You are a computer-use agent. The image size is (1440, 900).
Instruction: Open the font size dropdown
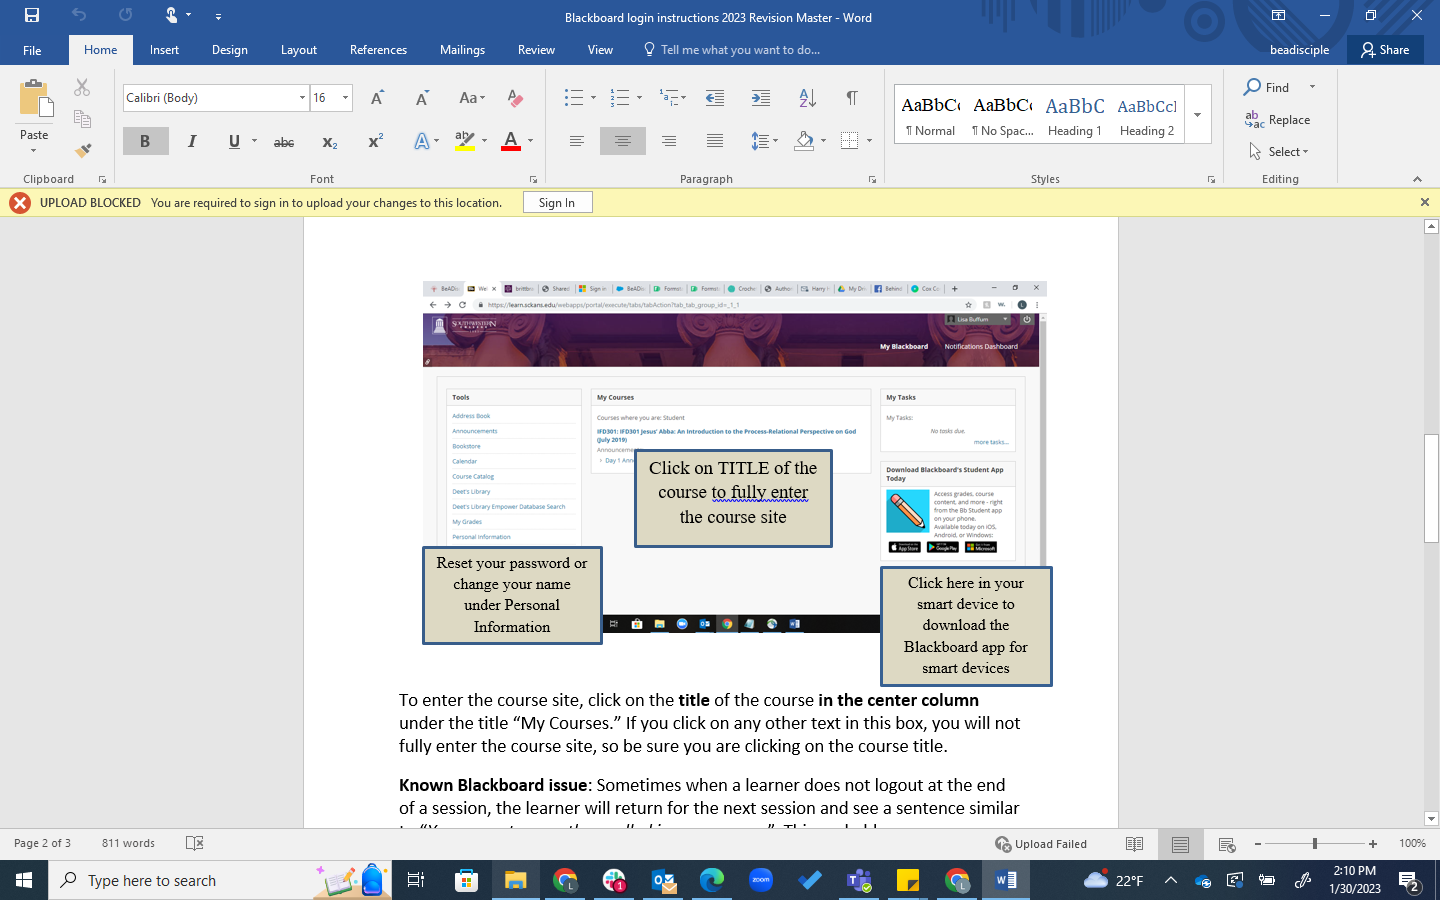345,98
